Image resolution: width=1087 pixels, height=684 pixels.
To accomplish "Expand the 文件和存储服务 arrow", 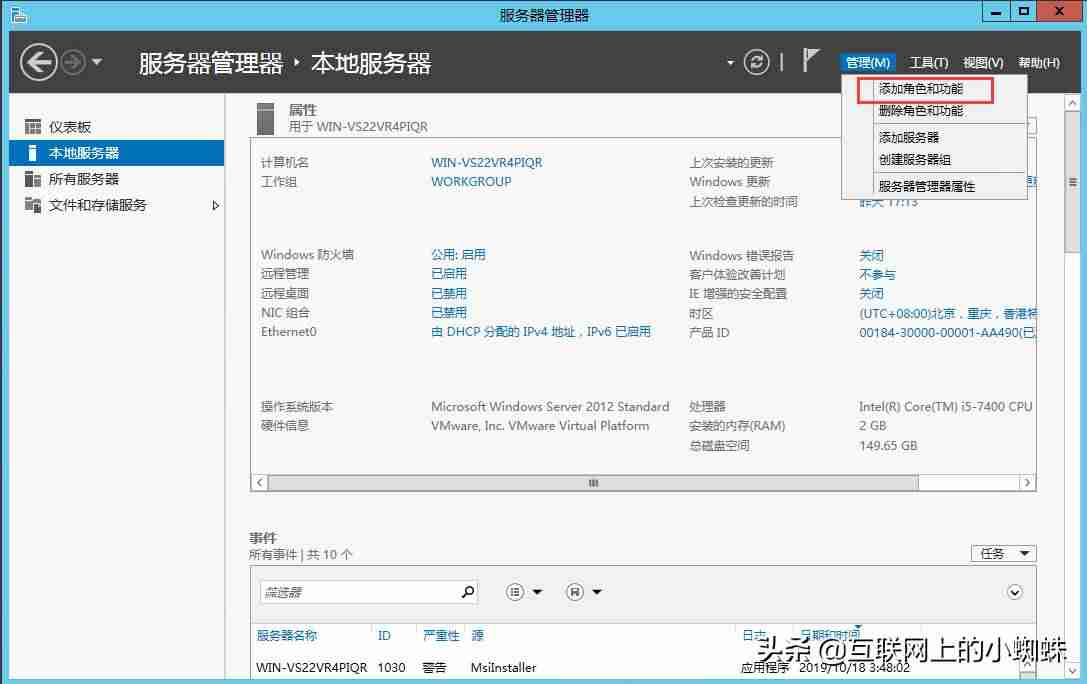I will point(216,205).
